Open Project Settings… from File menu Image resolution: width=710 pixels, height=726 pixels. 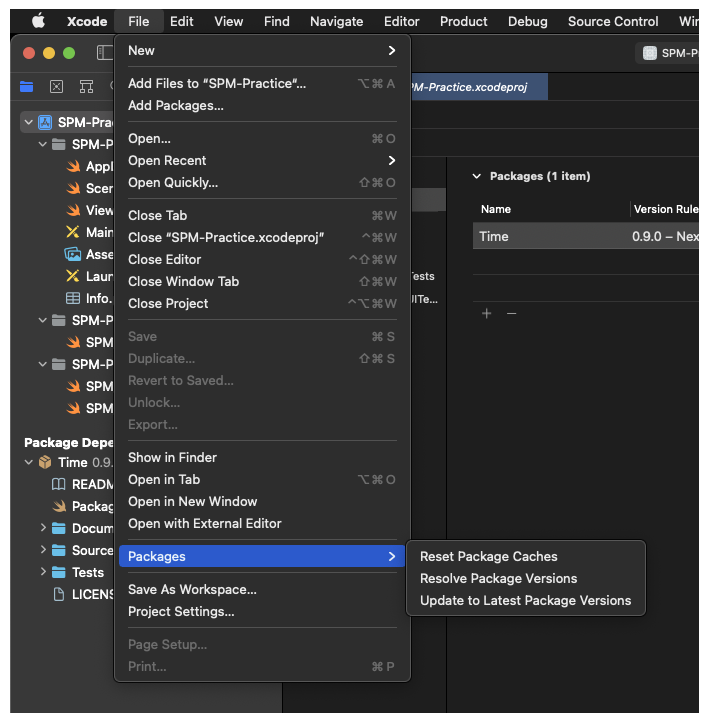coord(262,611)
